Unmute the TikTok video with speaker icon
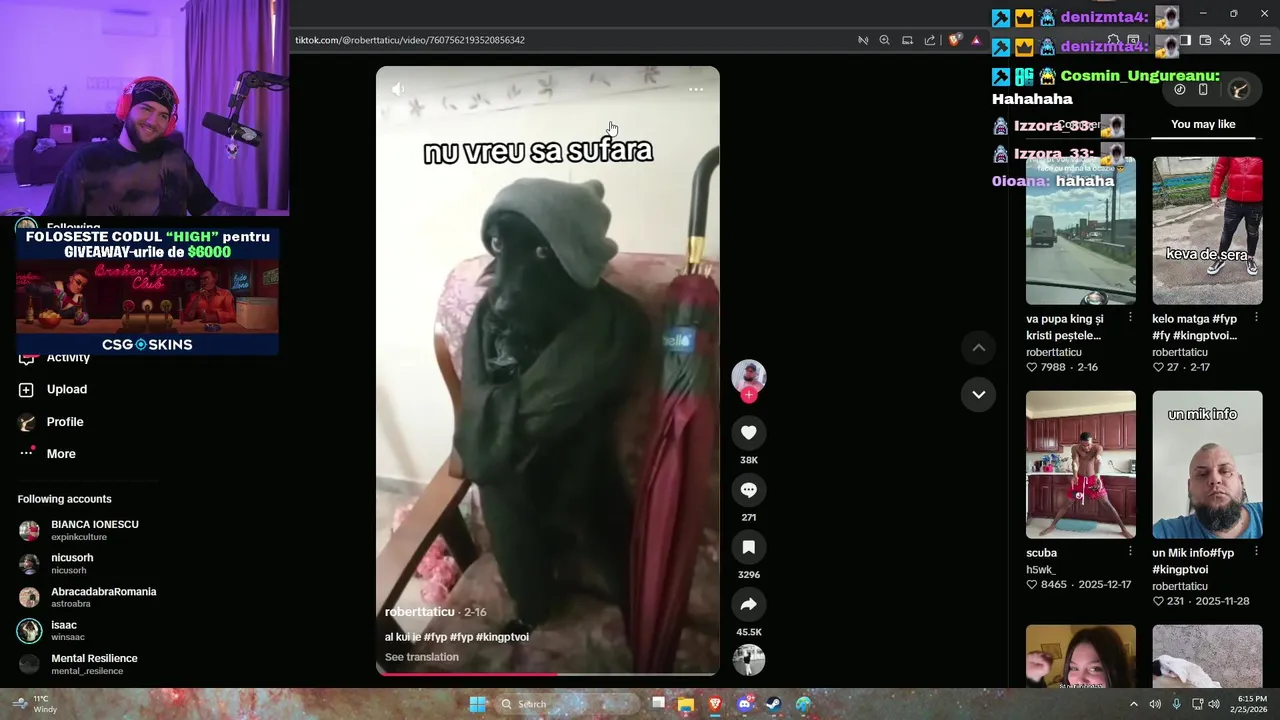Screen dimensions: 1280x720 click(398, 89)
